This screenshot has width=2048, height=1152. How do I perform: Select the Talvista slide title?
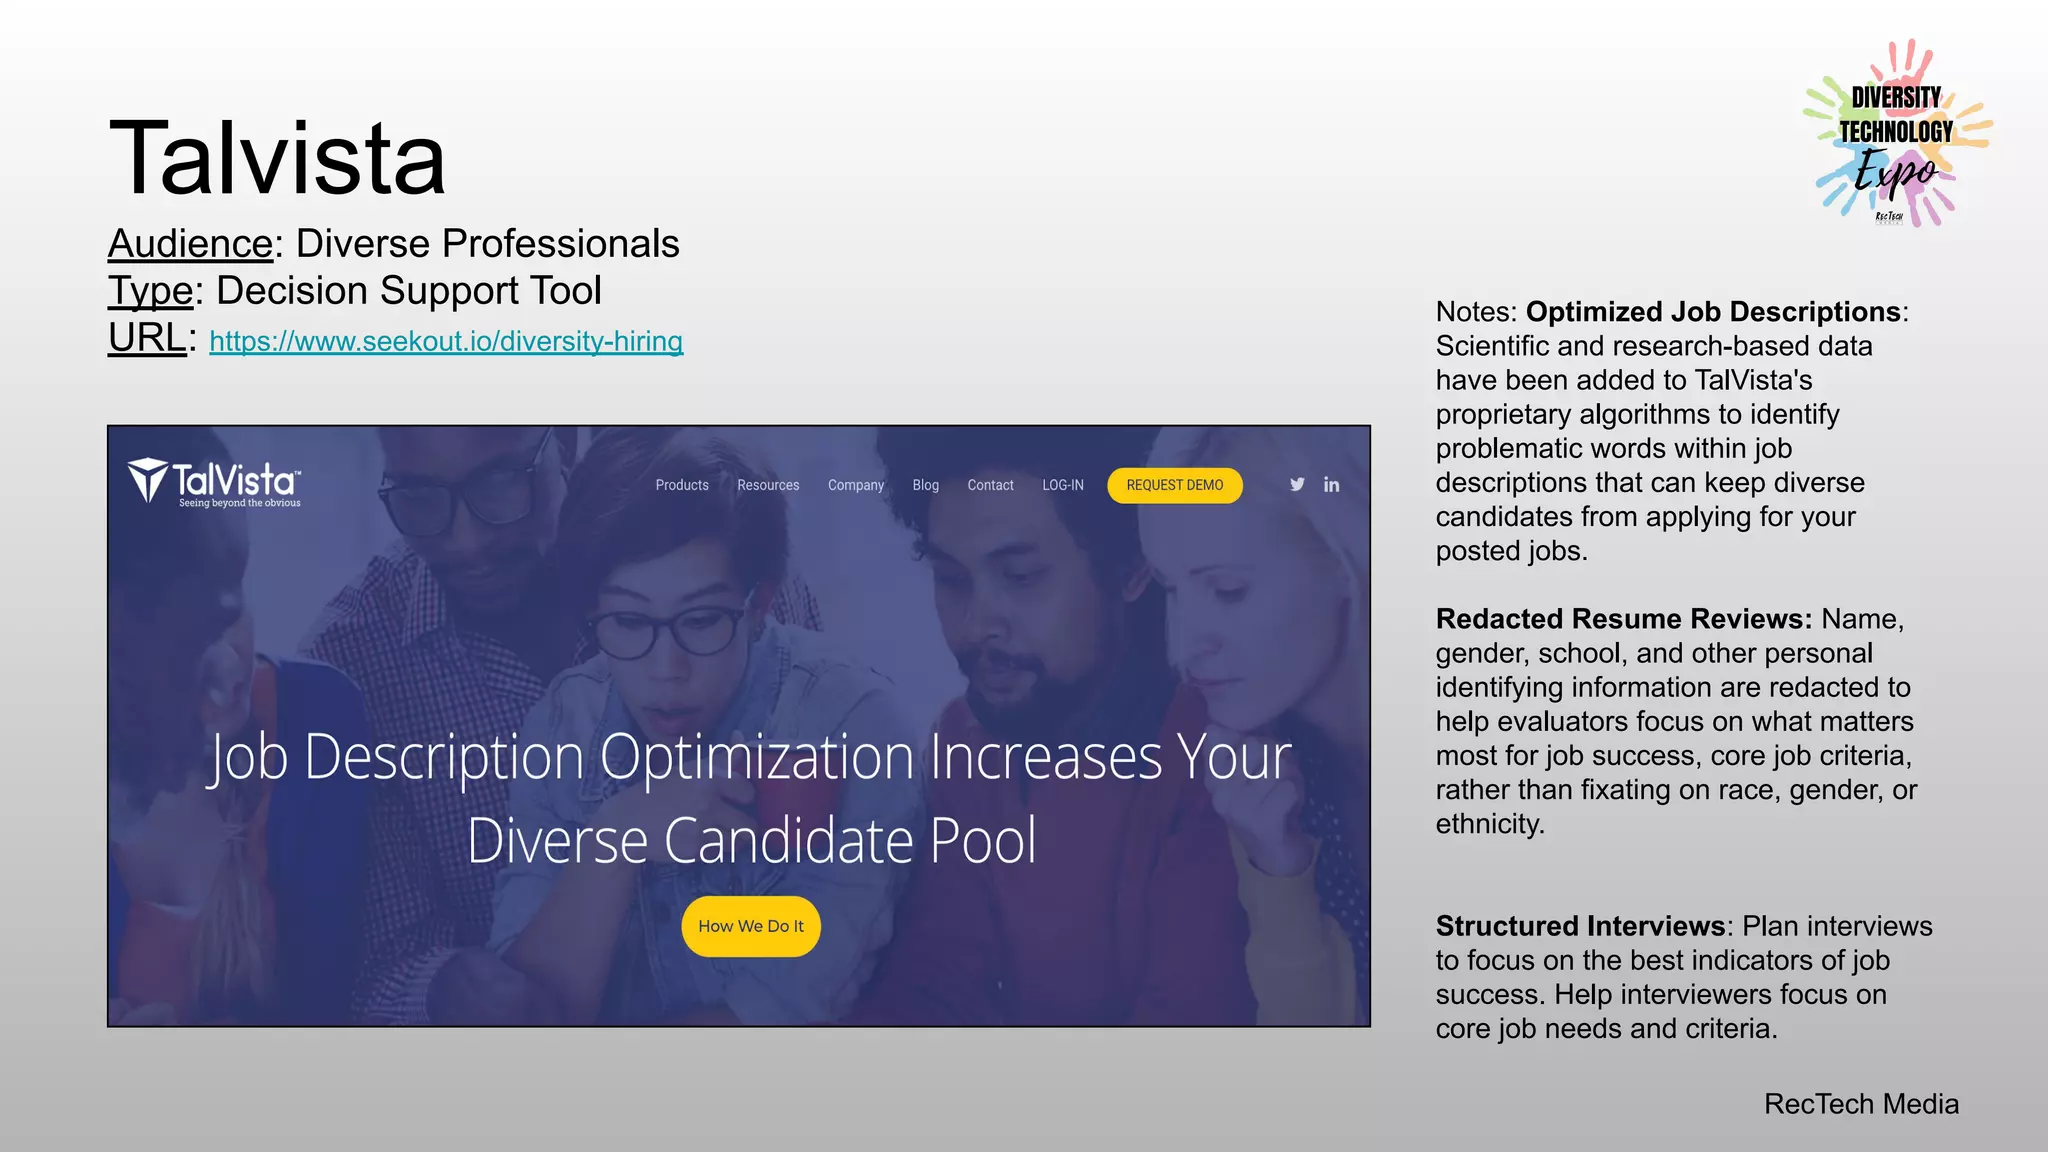(277, 158)
